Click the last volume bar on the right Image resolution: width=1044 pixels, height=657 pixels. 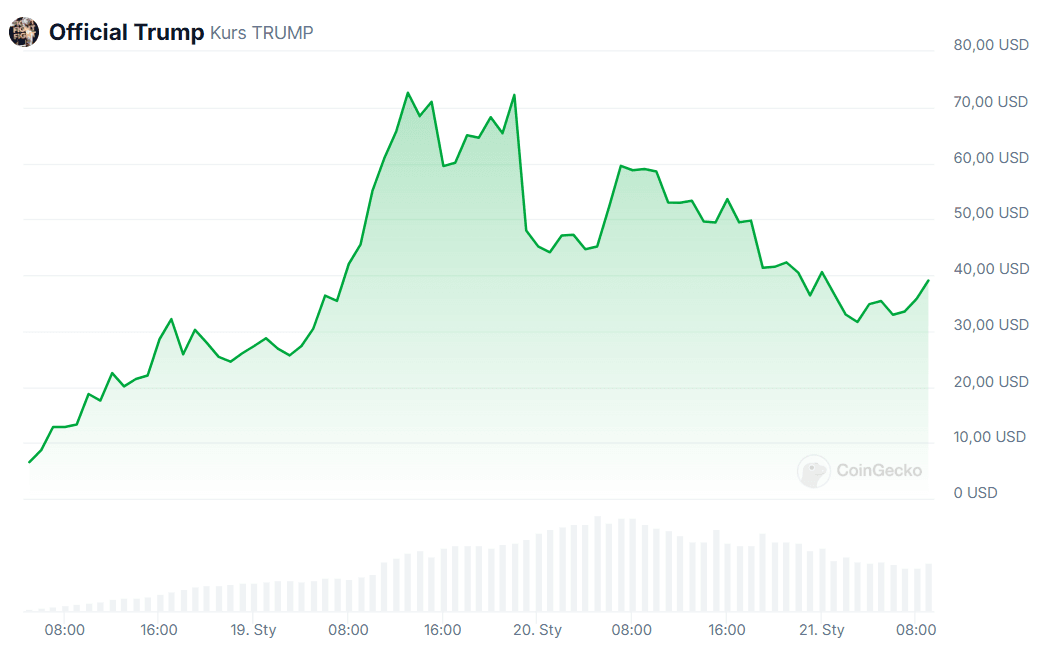[x=928, y=588]
